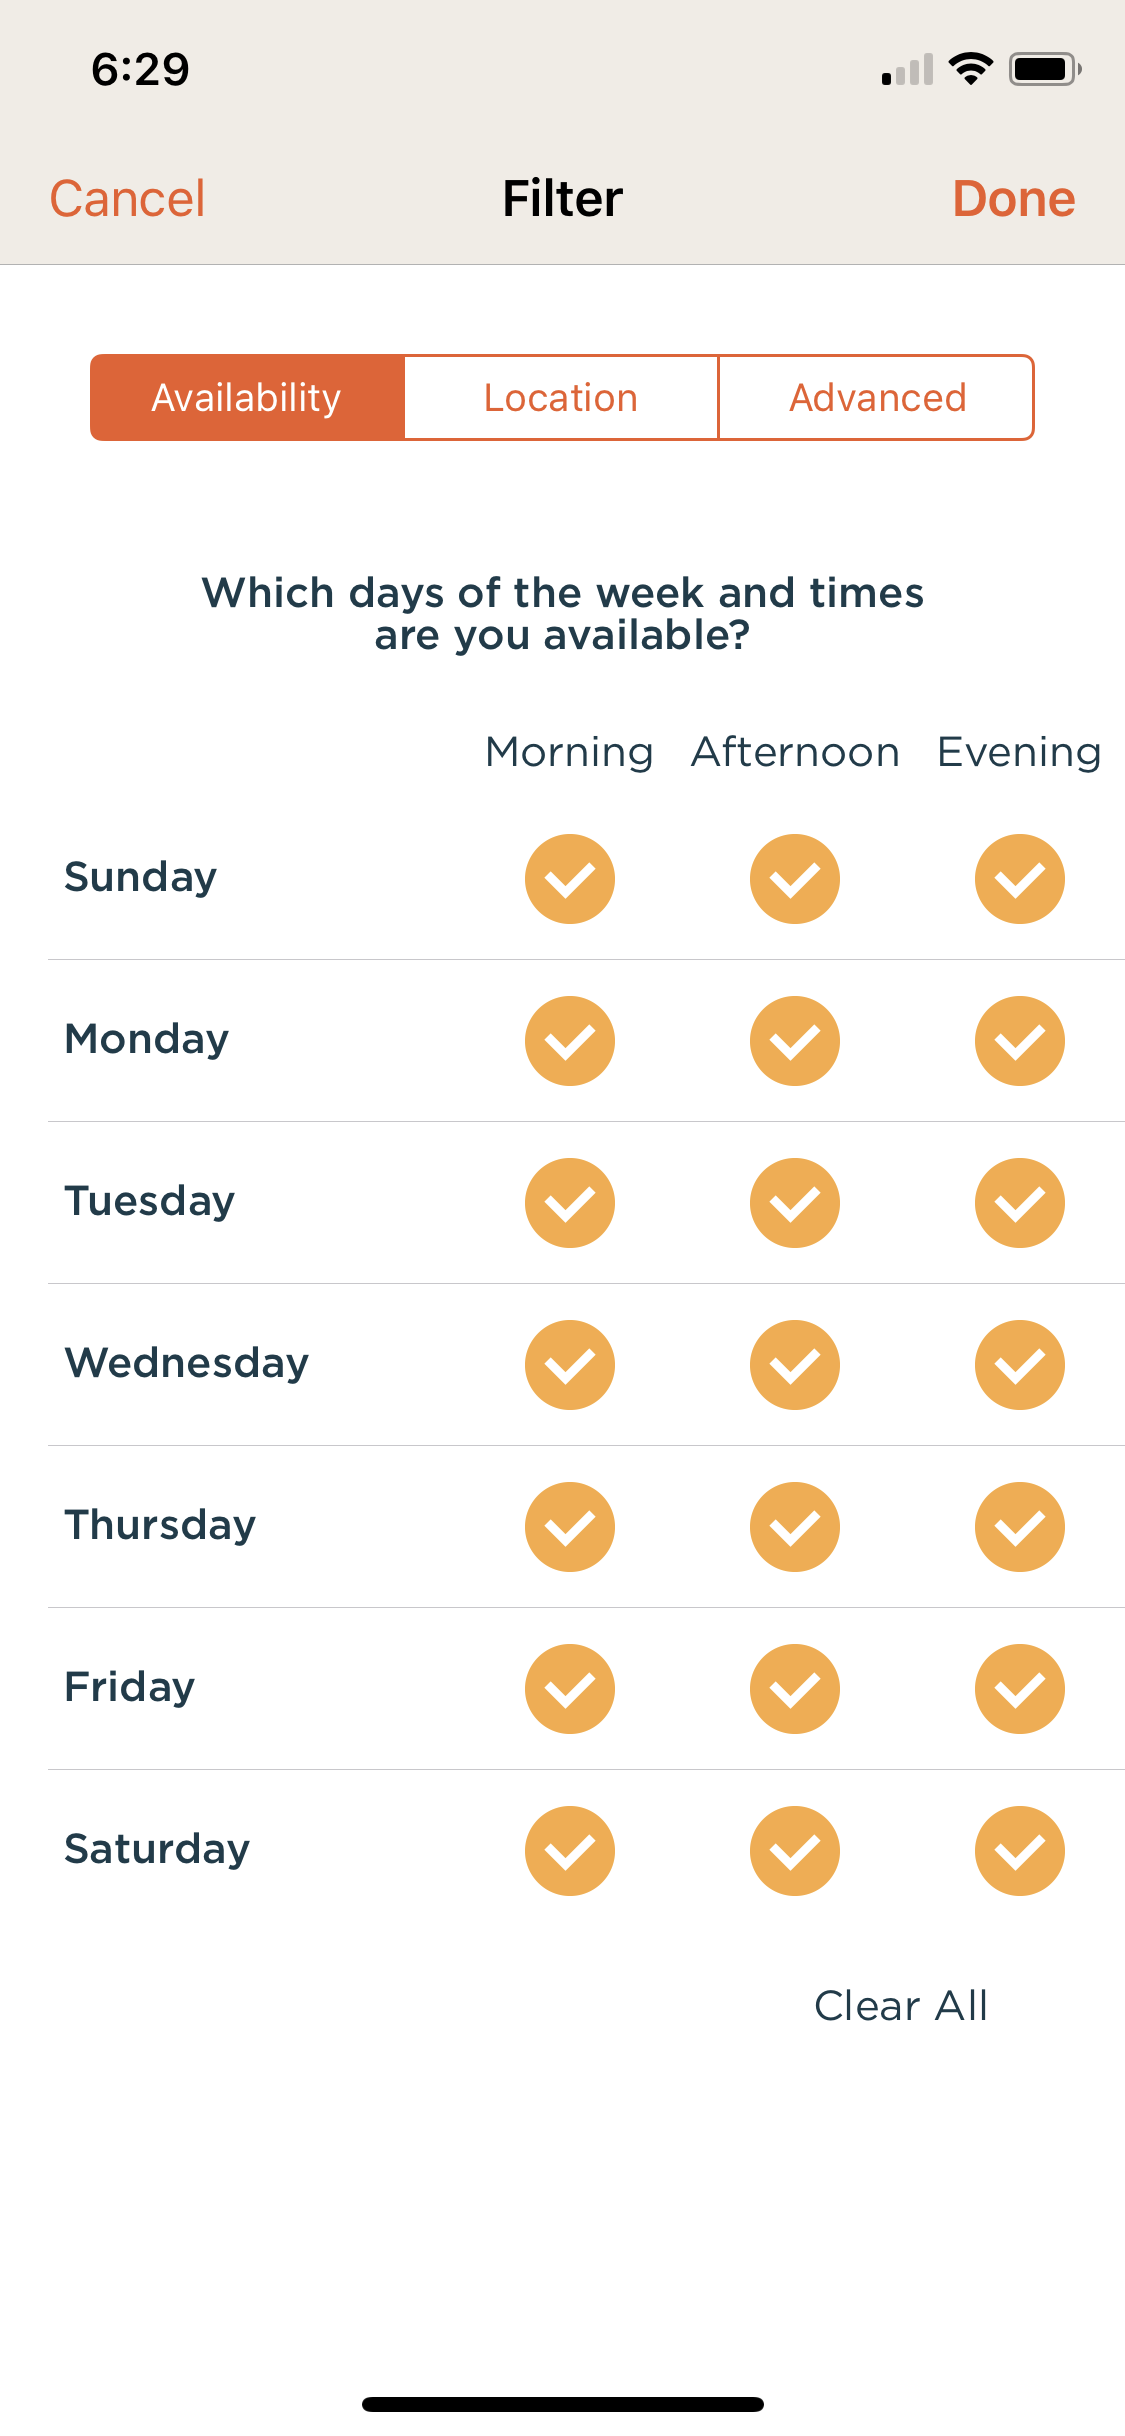The width and height of the screenshot is (1125, 2436).
Task: Uncheck Sunday Morning availability
Action: tap(569, 879)
